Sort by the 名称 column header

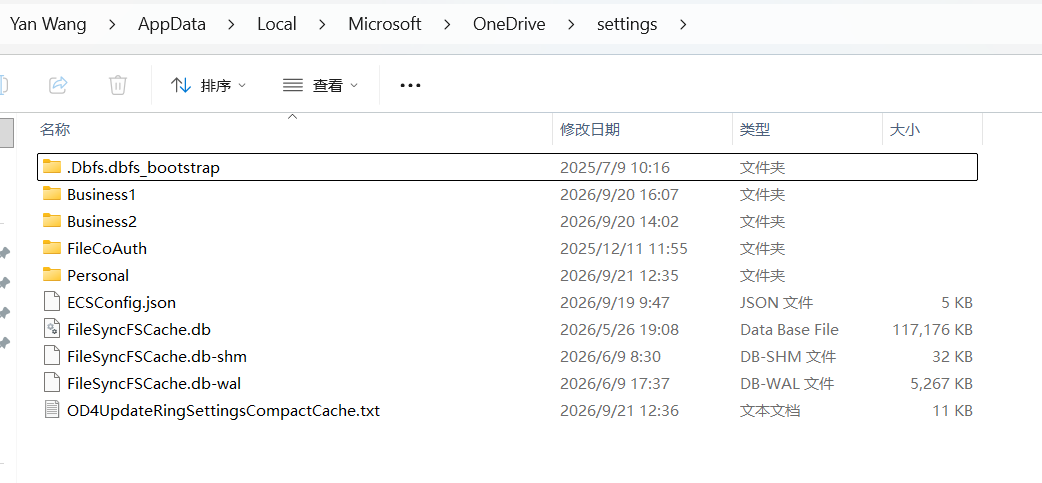tap(55, 130)
